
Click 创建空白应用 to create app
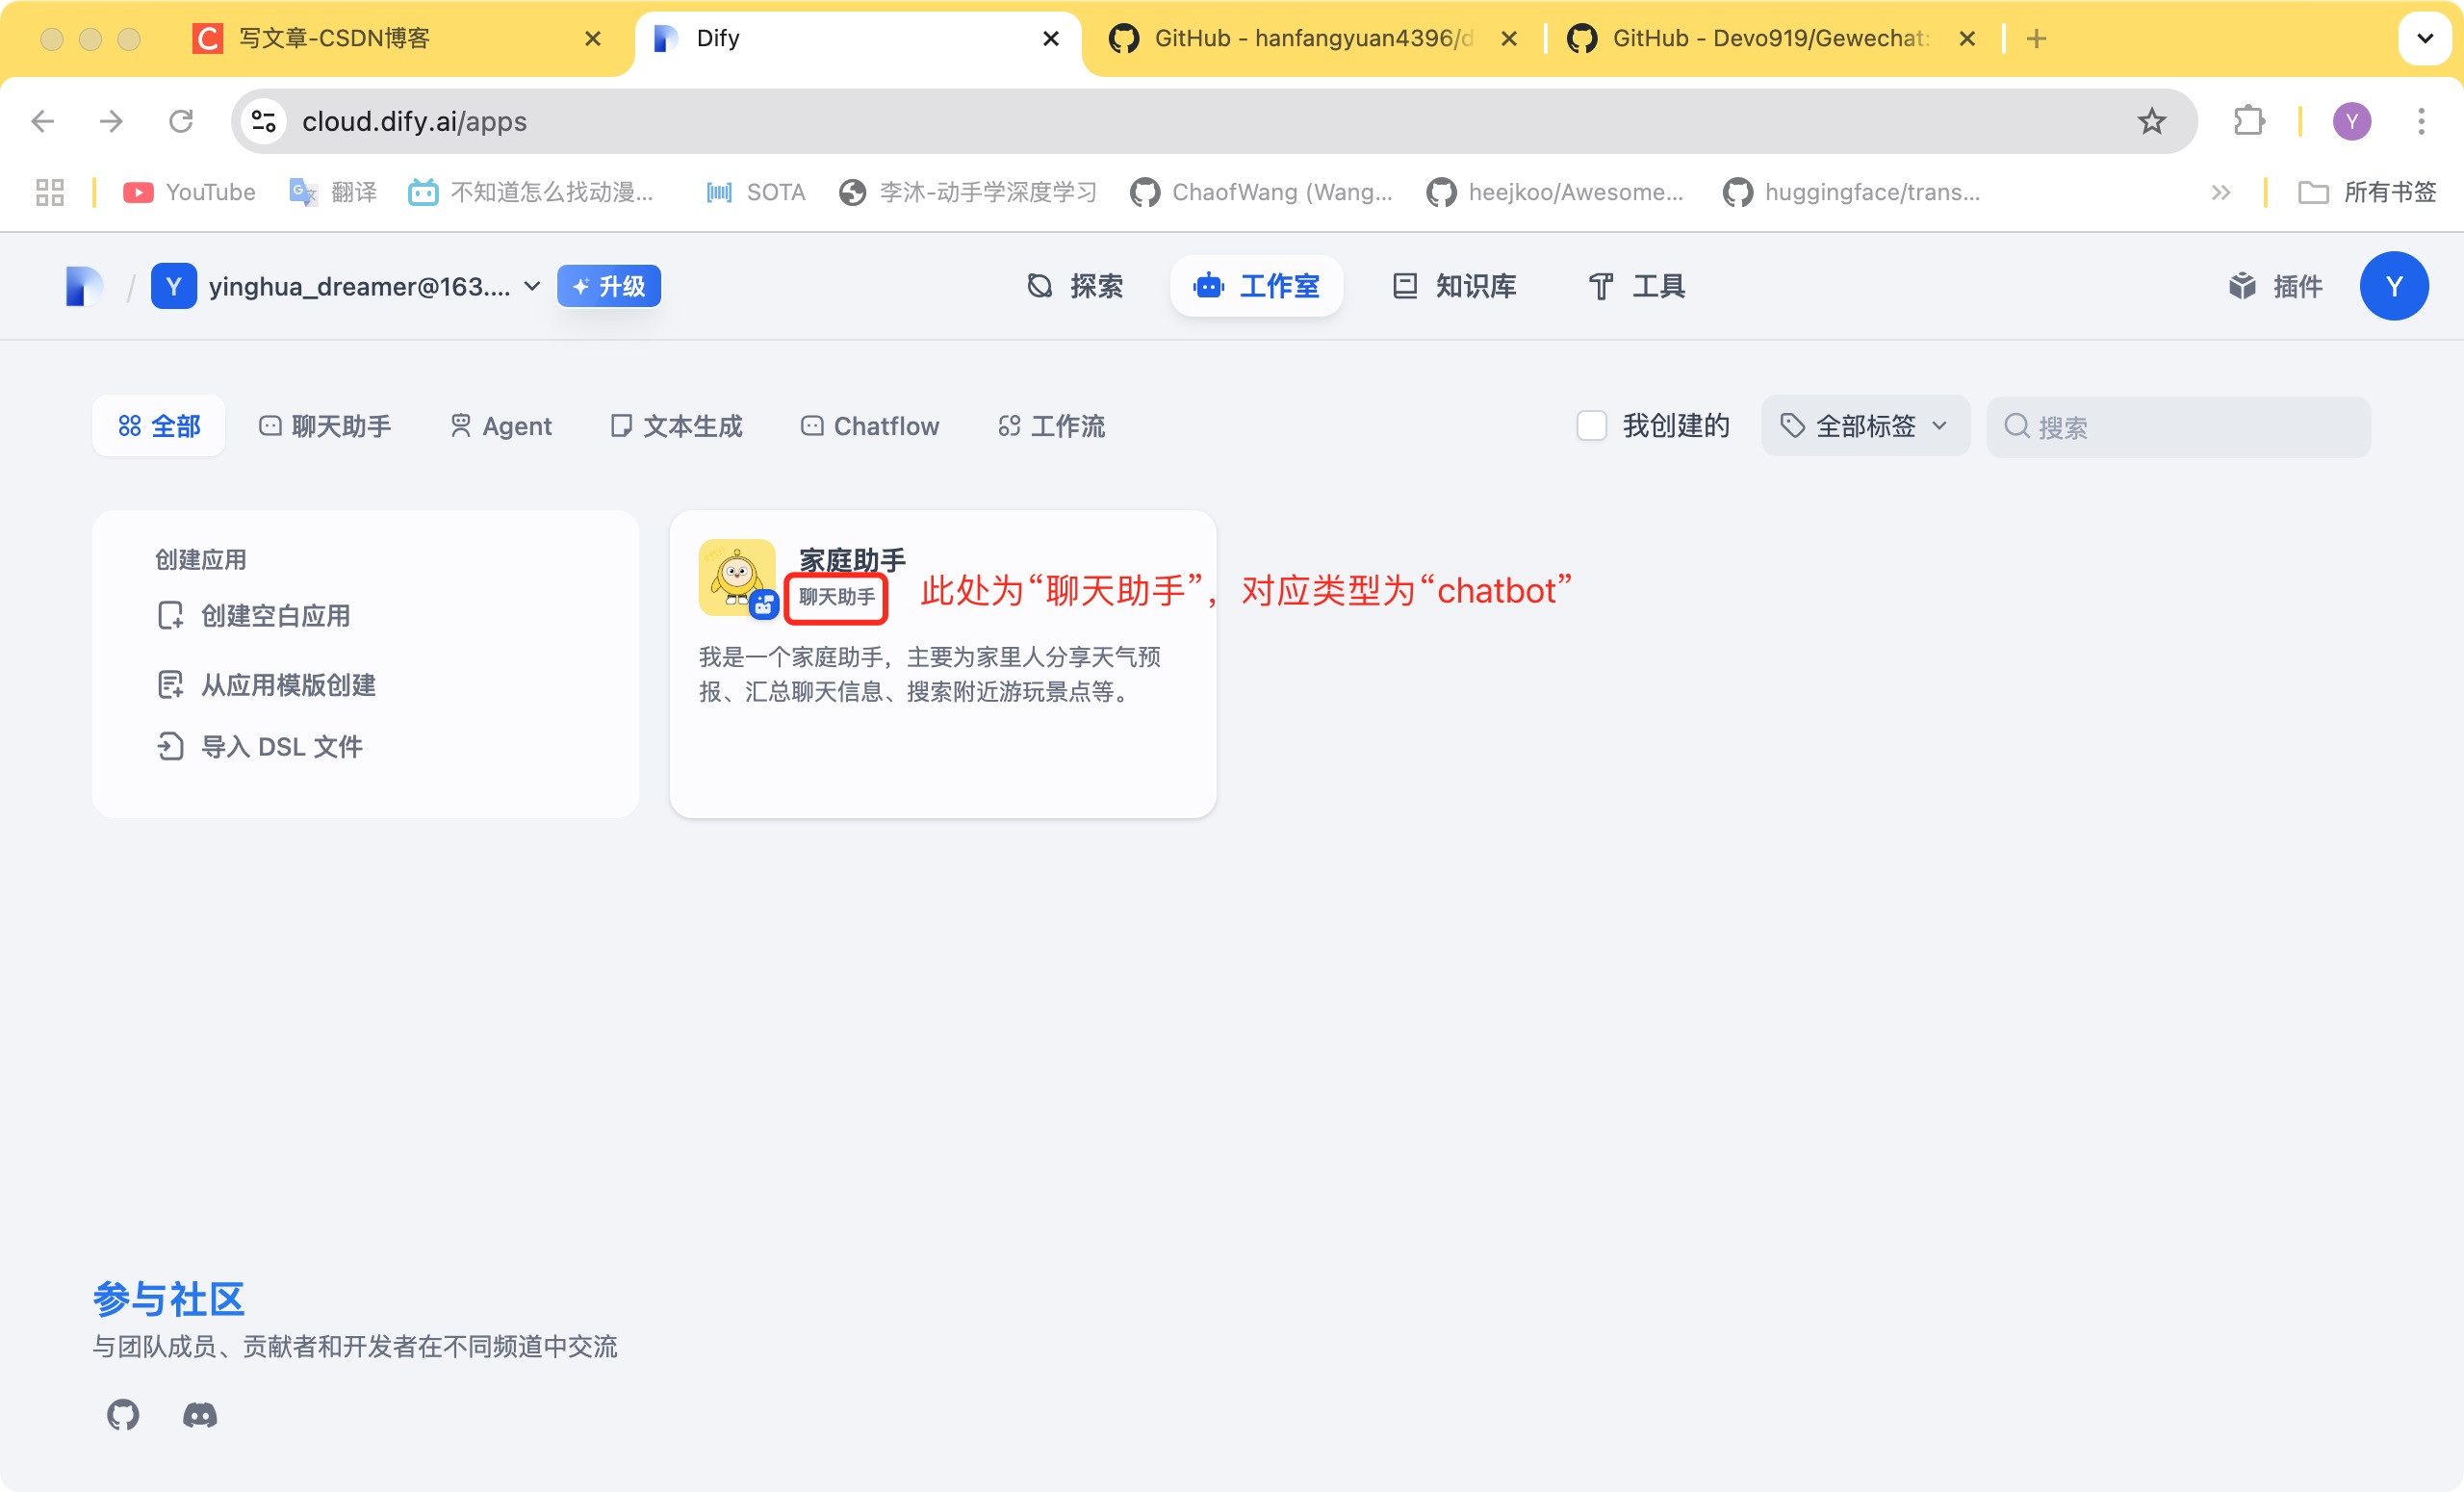pos(274,616)
